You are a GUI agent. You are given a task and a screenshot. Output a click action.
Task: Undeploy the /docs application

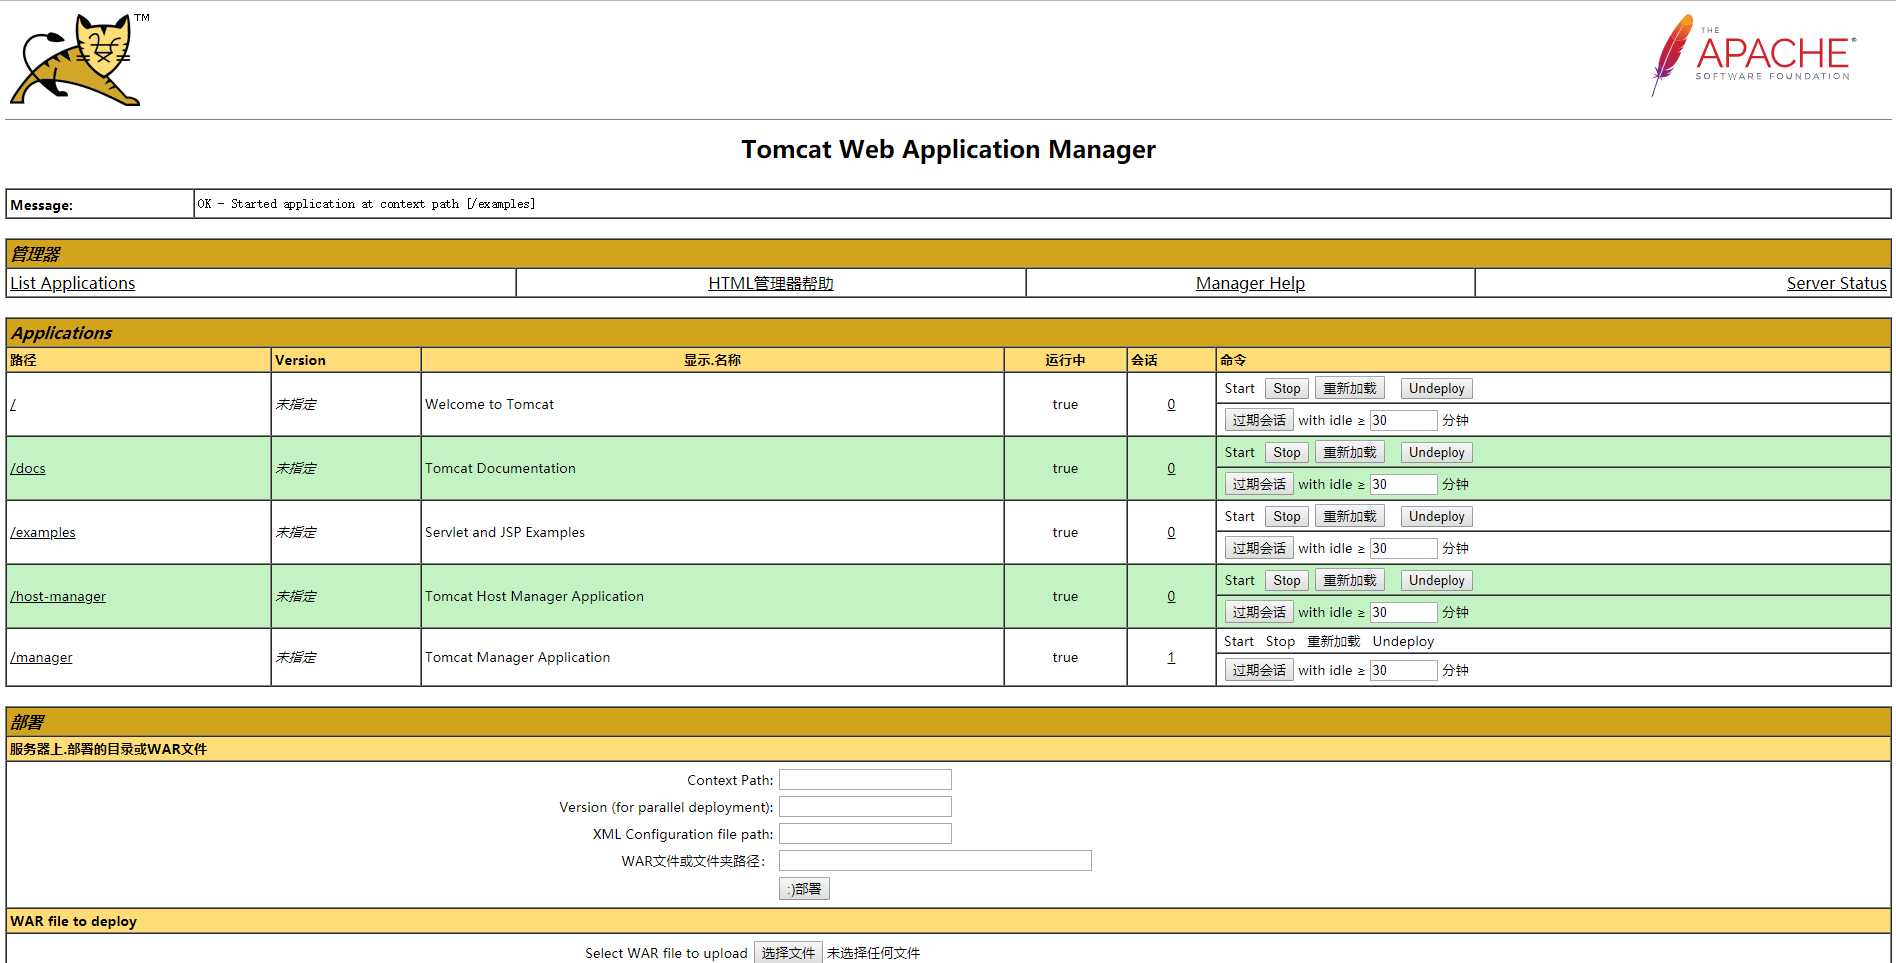pos(1436,452)
